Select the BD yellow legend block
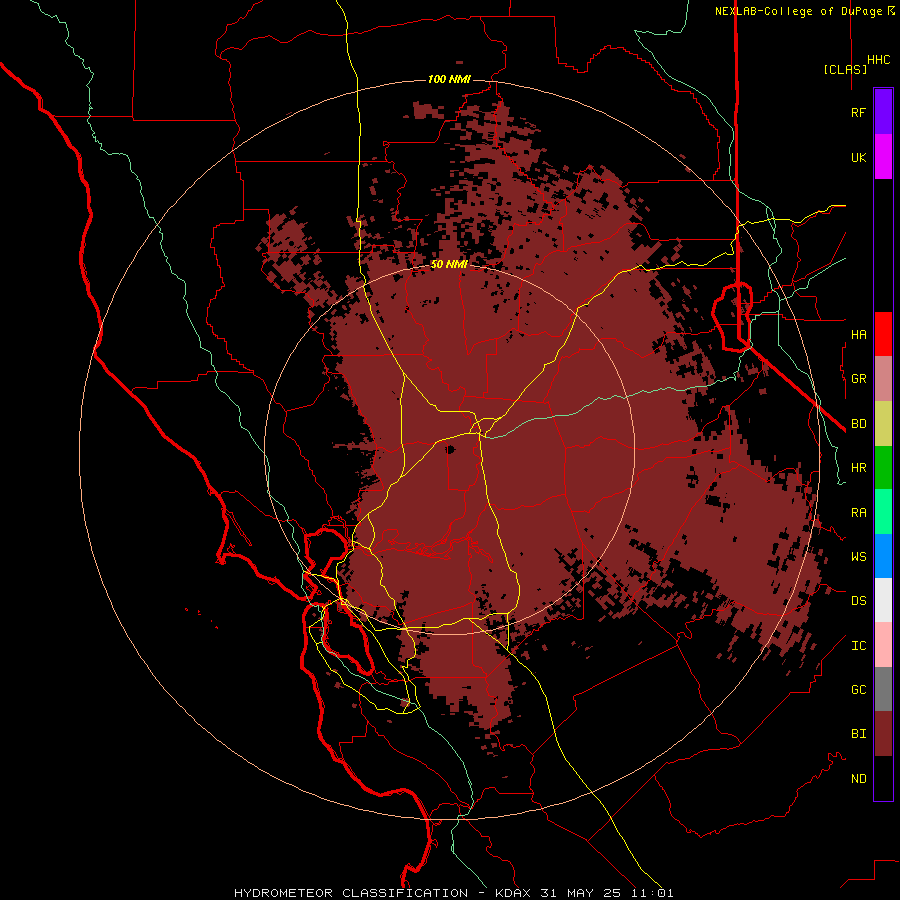This screenshot has width=900, height=900. point(883,424)
